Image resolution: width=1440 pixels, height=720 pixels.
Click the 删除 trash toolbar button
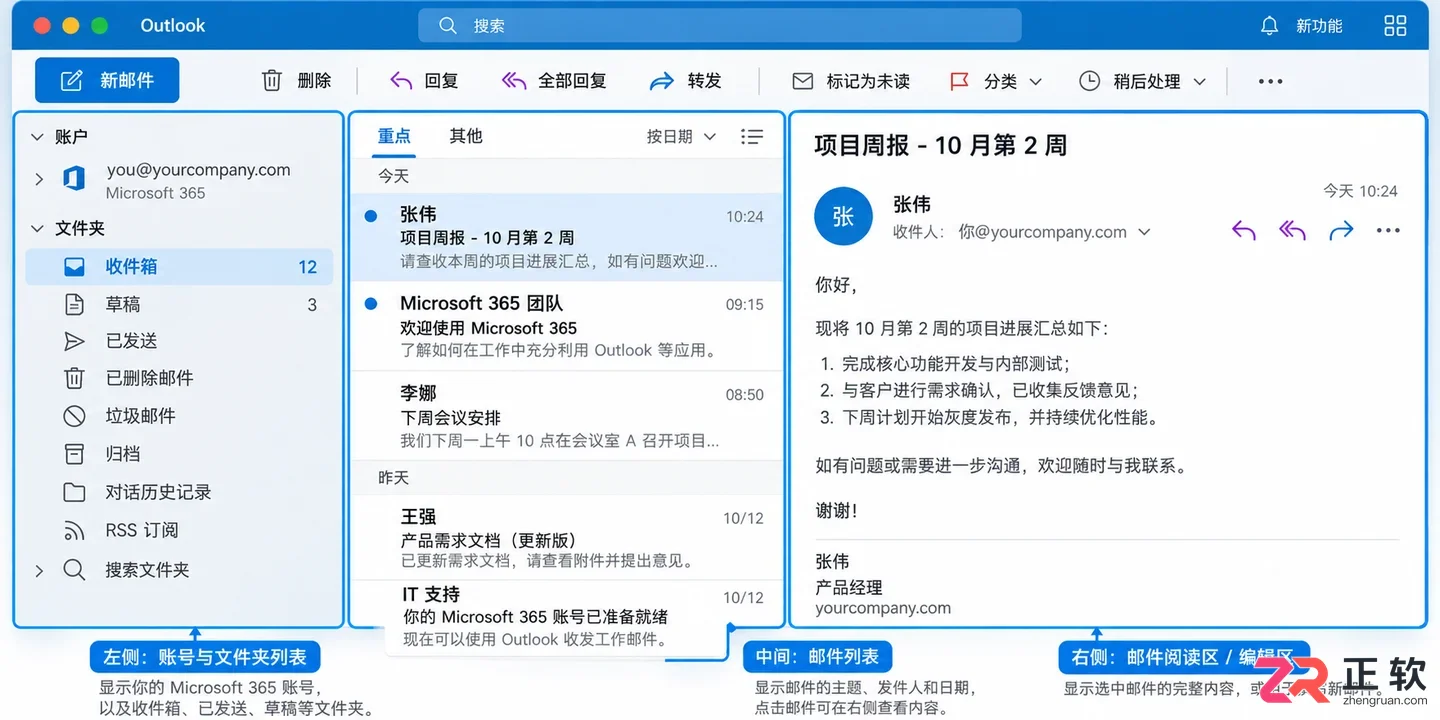(x=296, y=81)
